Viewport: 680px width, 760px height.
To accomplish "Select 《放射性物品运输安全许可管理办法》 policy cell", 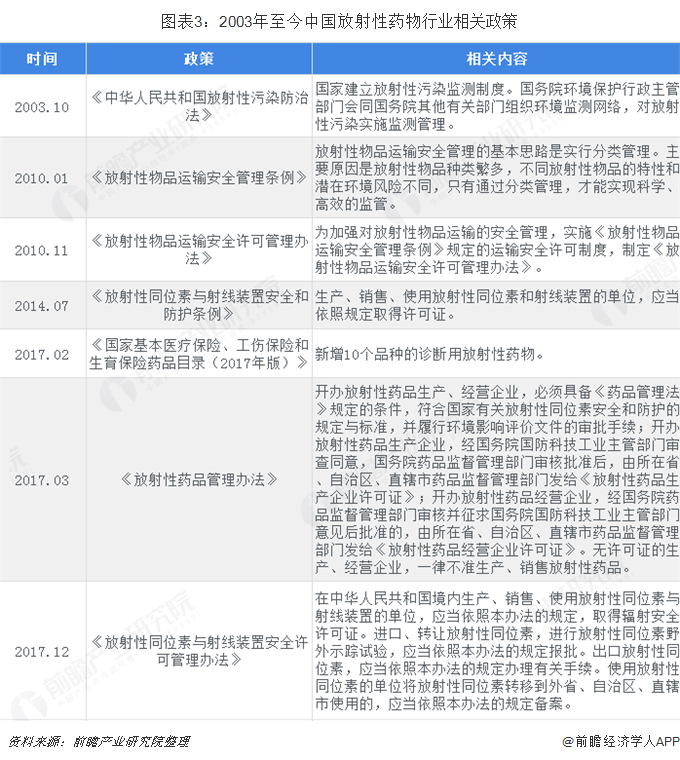I will click(198, 250).
